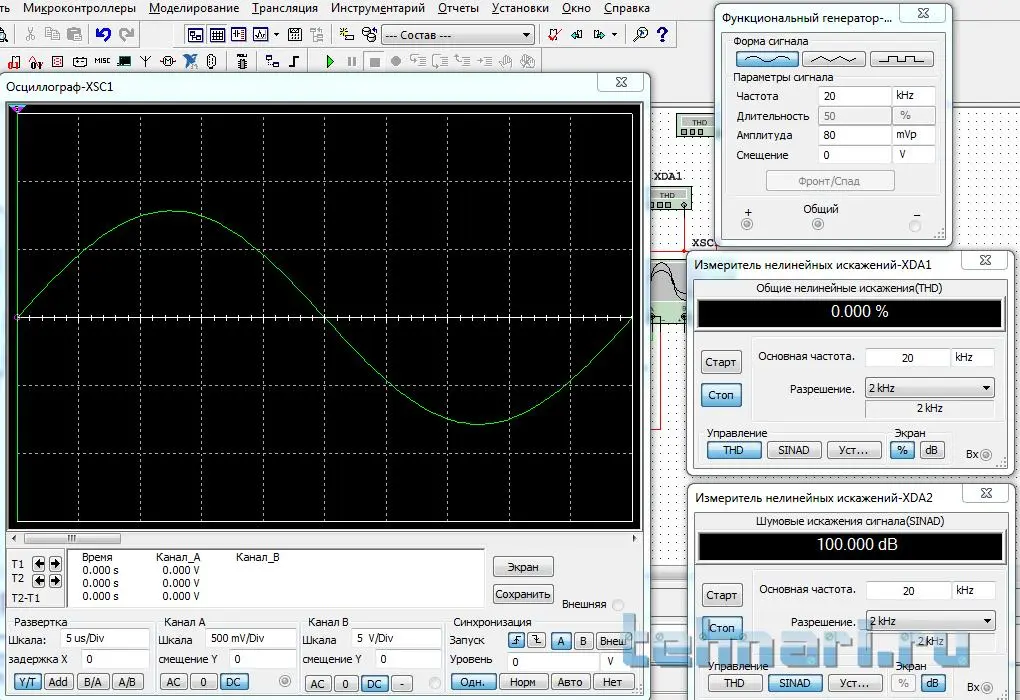
Task: Move cursor T1 right with arrow
Action: click(x=55, y=564)
